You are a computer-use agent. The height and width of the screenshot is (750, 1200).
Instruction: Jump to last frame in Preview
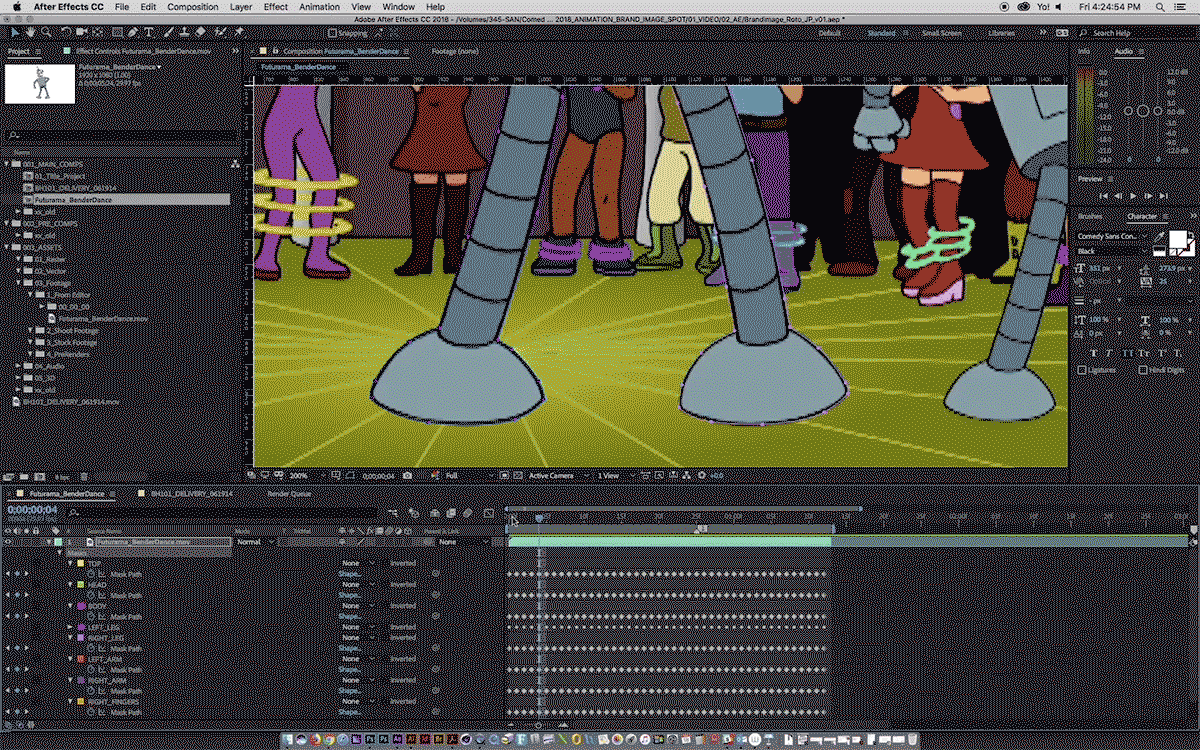coord(1163,196)
